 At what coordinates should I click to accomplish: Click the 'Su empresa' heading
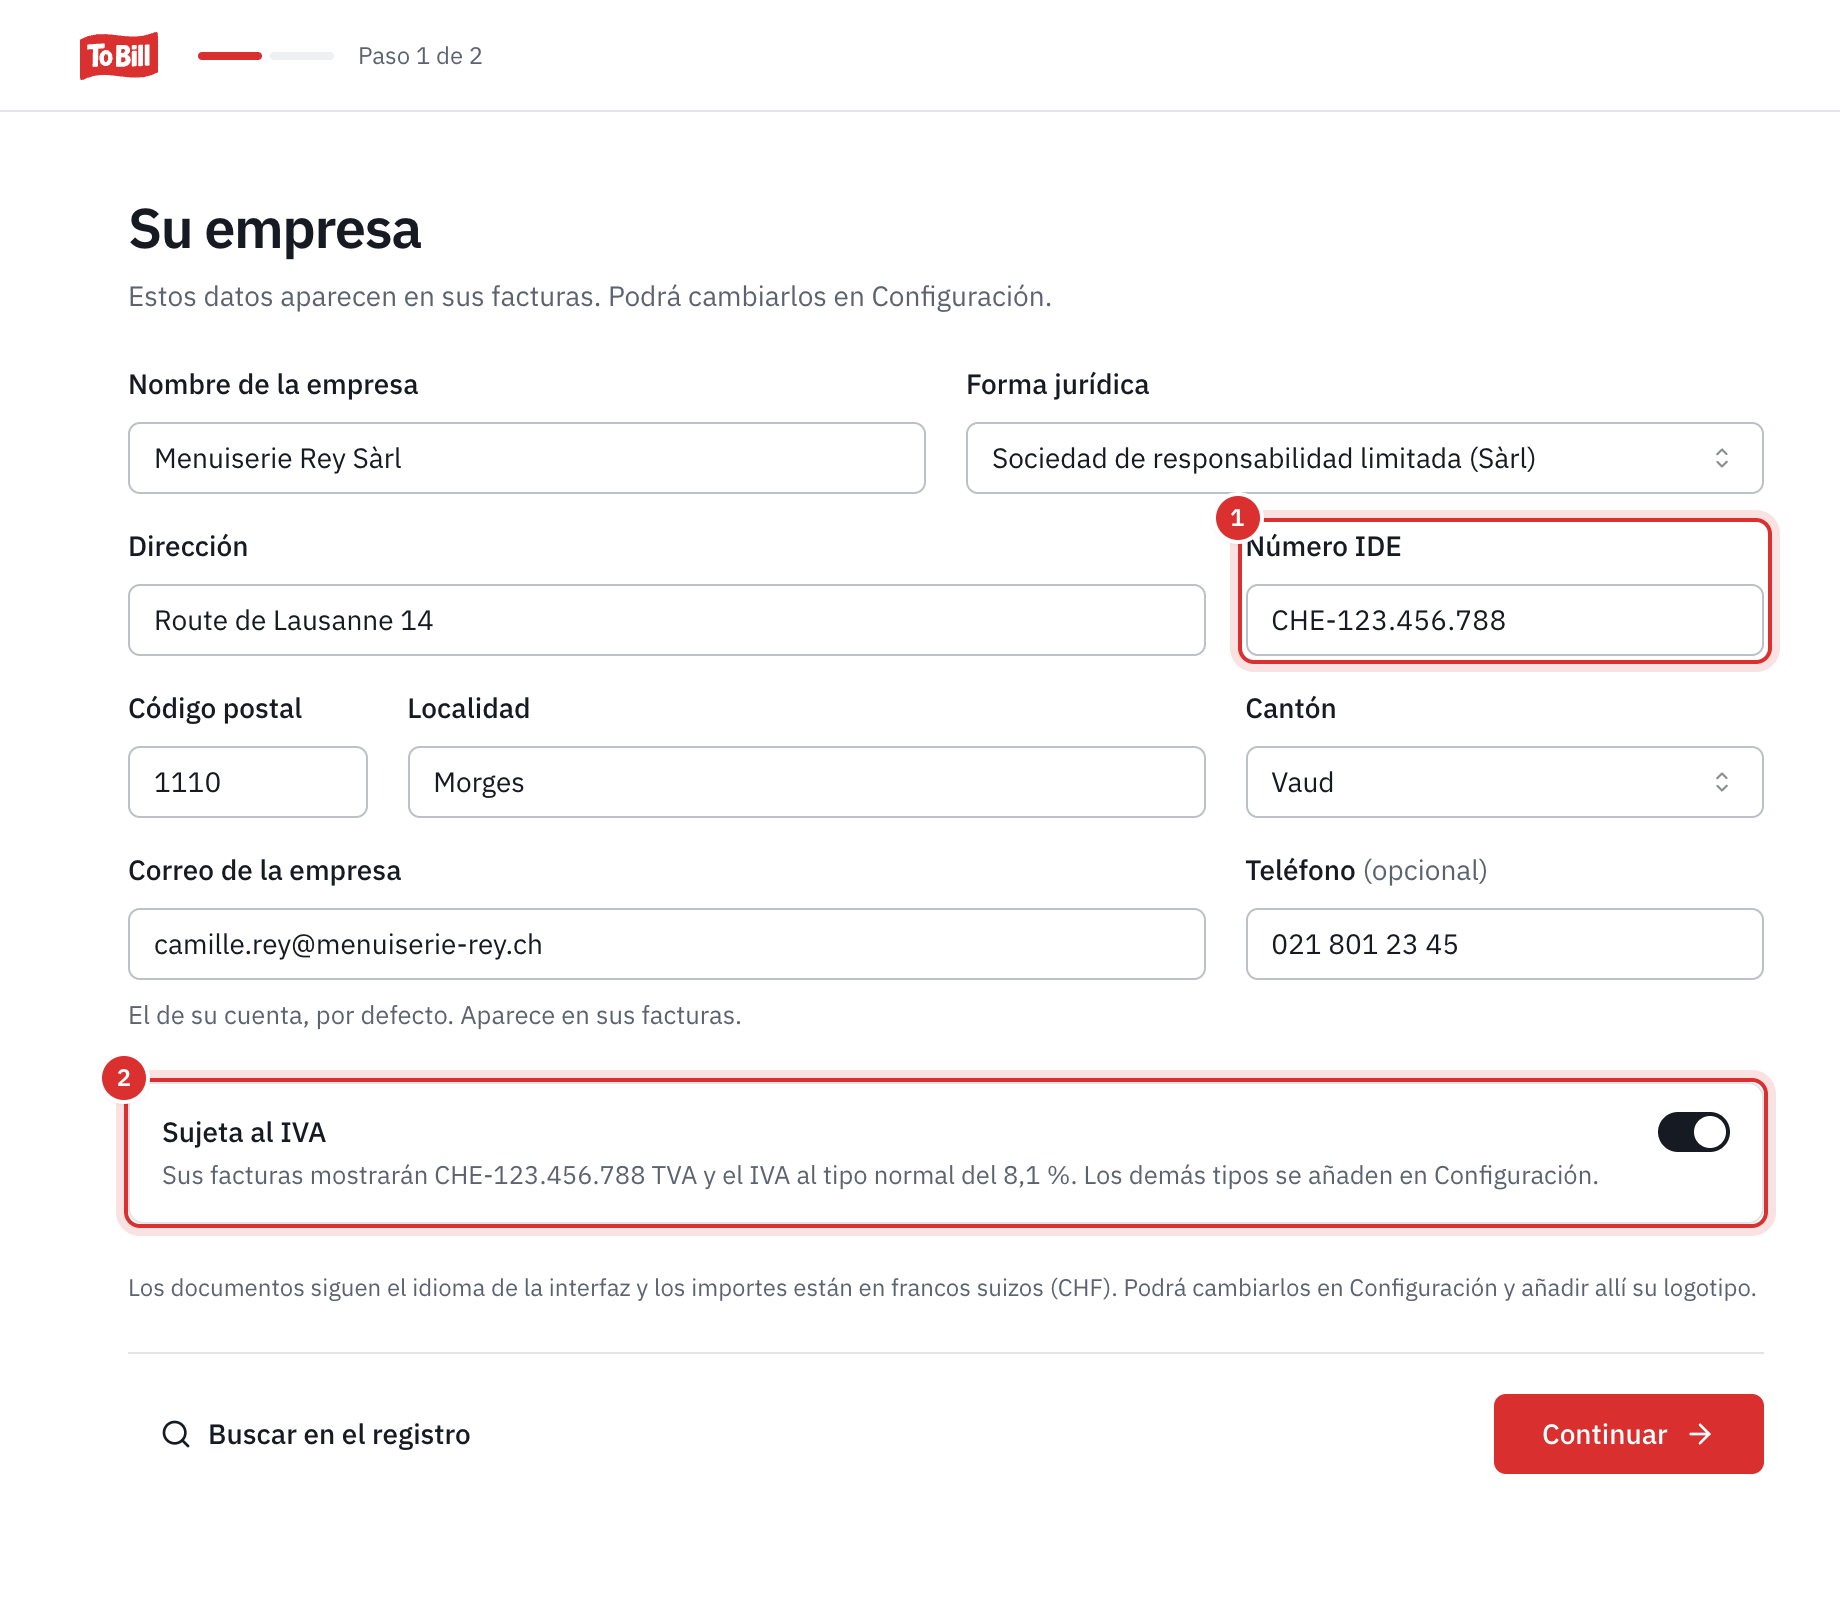coord(275,229)
